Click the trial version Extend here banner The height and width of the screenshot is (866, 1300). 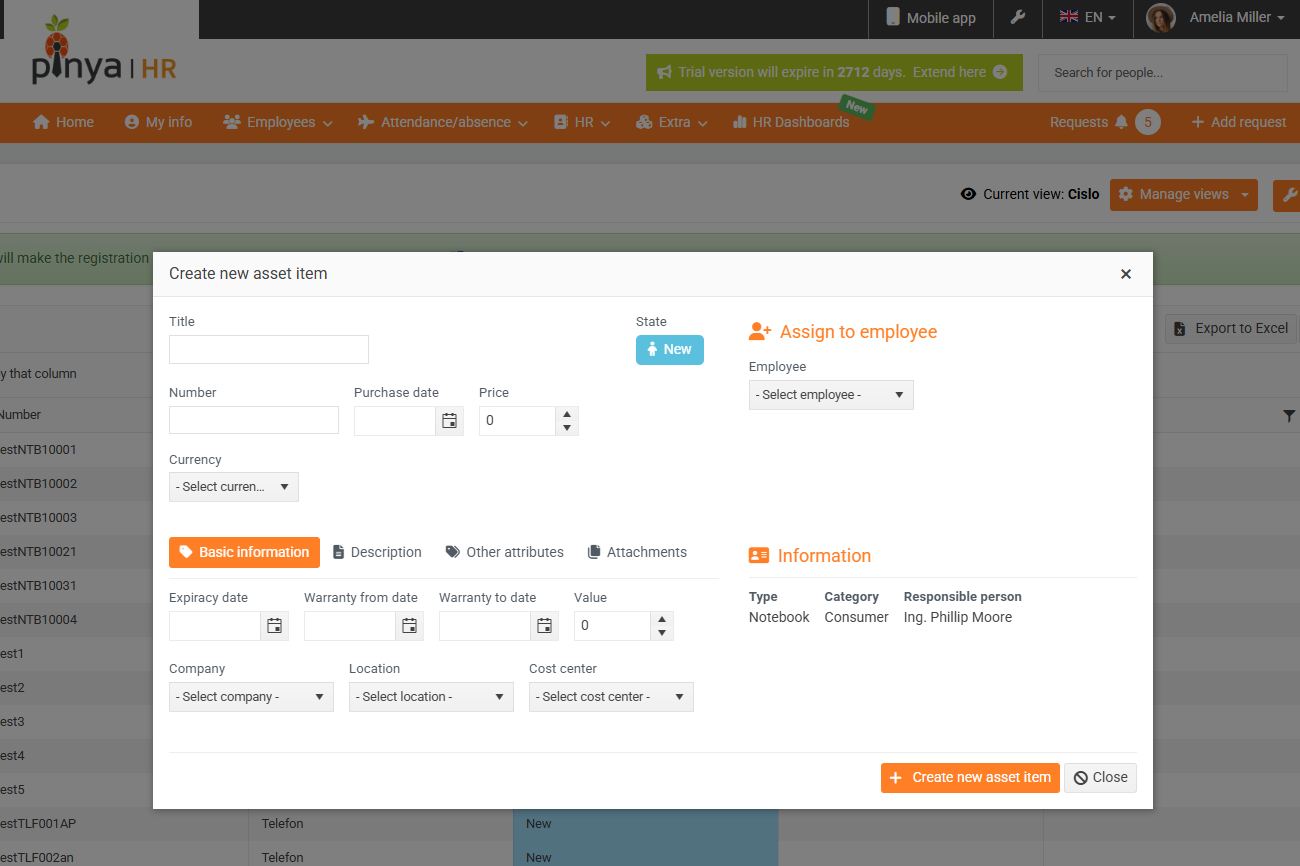pyautogui.click(x=834, y=72)
